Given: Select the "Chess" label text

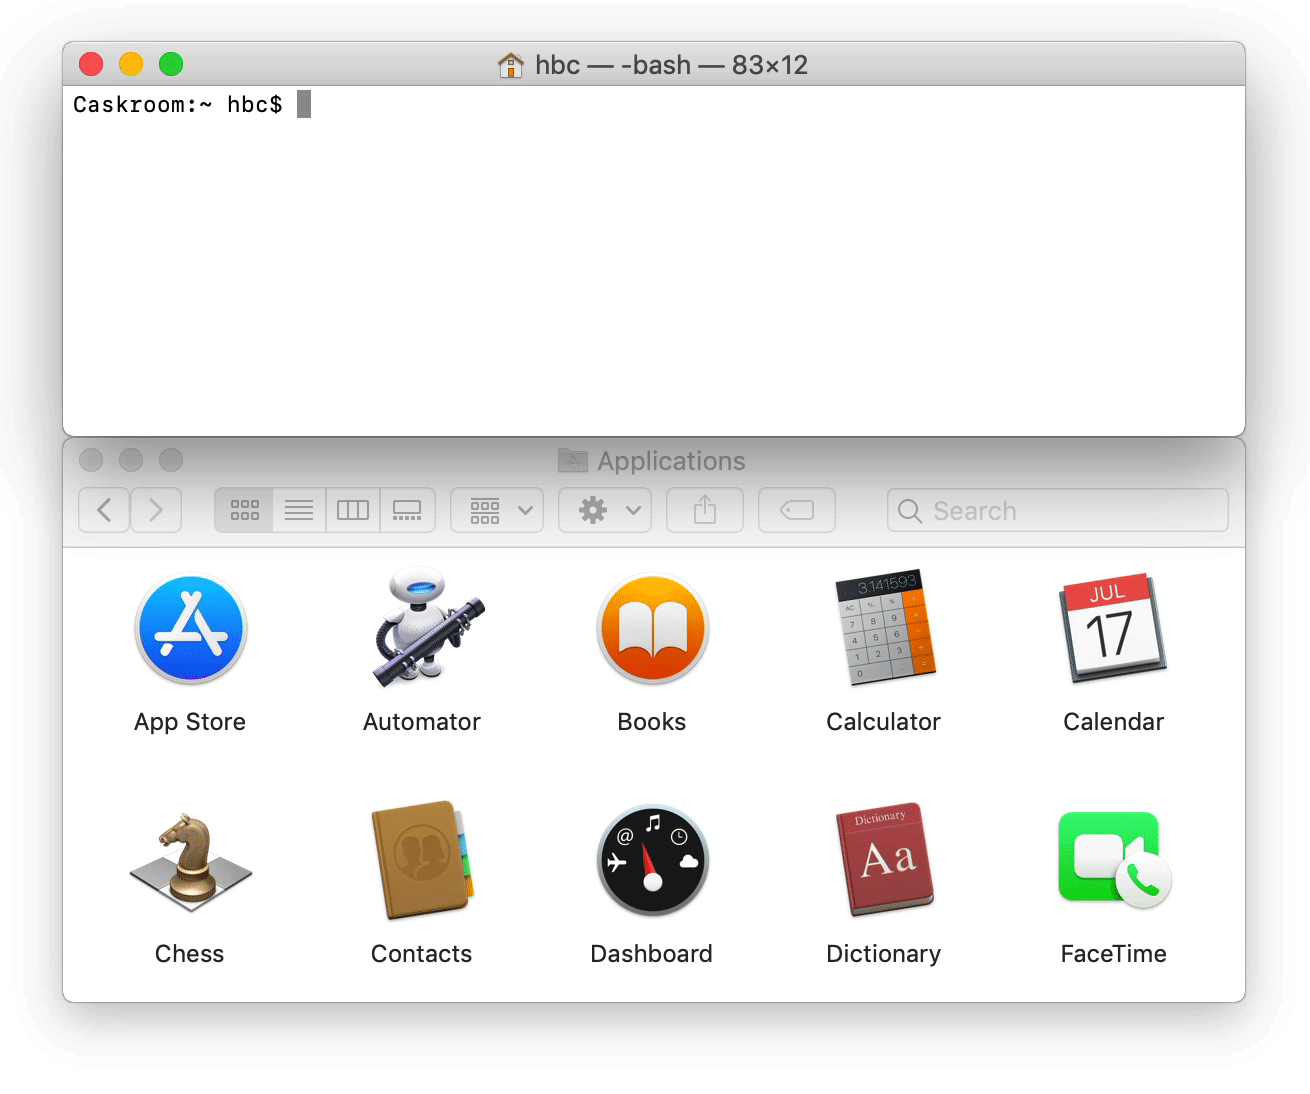Looking at the screenshot, I should tap(190, 954).
